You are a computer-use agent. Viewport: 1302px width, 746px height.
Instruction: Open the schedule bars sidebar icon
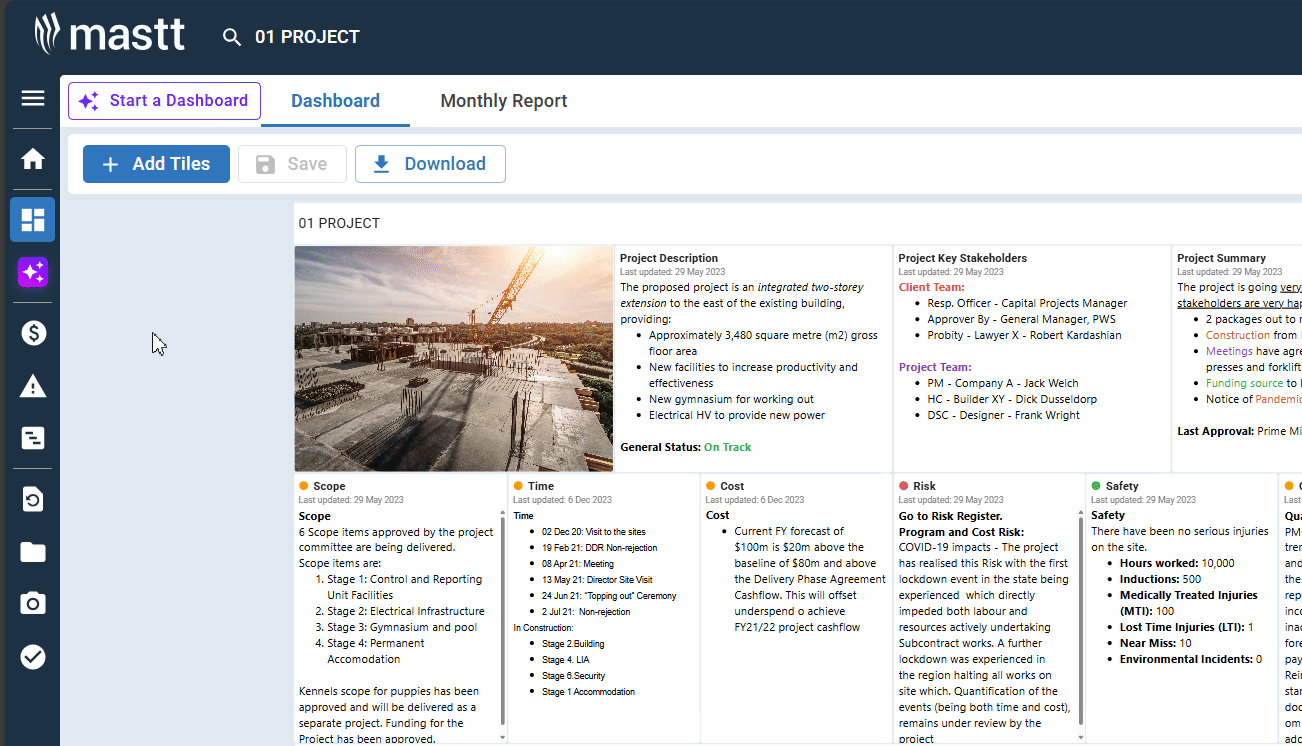pyautogui.click(x=33, y=438)
